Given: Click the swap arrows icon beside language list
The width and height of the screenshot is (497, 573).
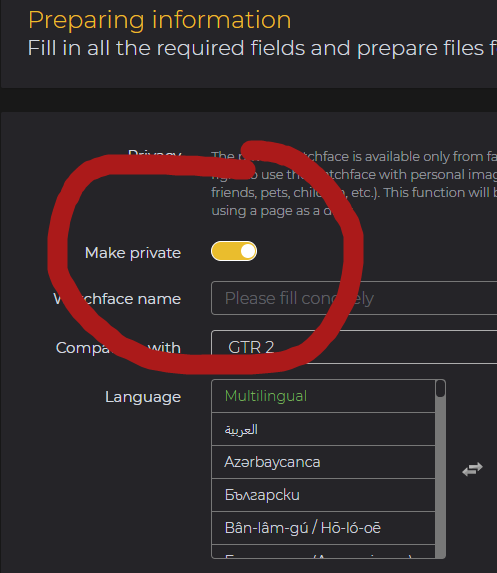Looking at the screenshot, I should [472, 469].
